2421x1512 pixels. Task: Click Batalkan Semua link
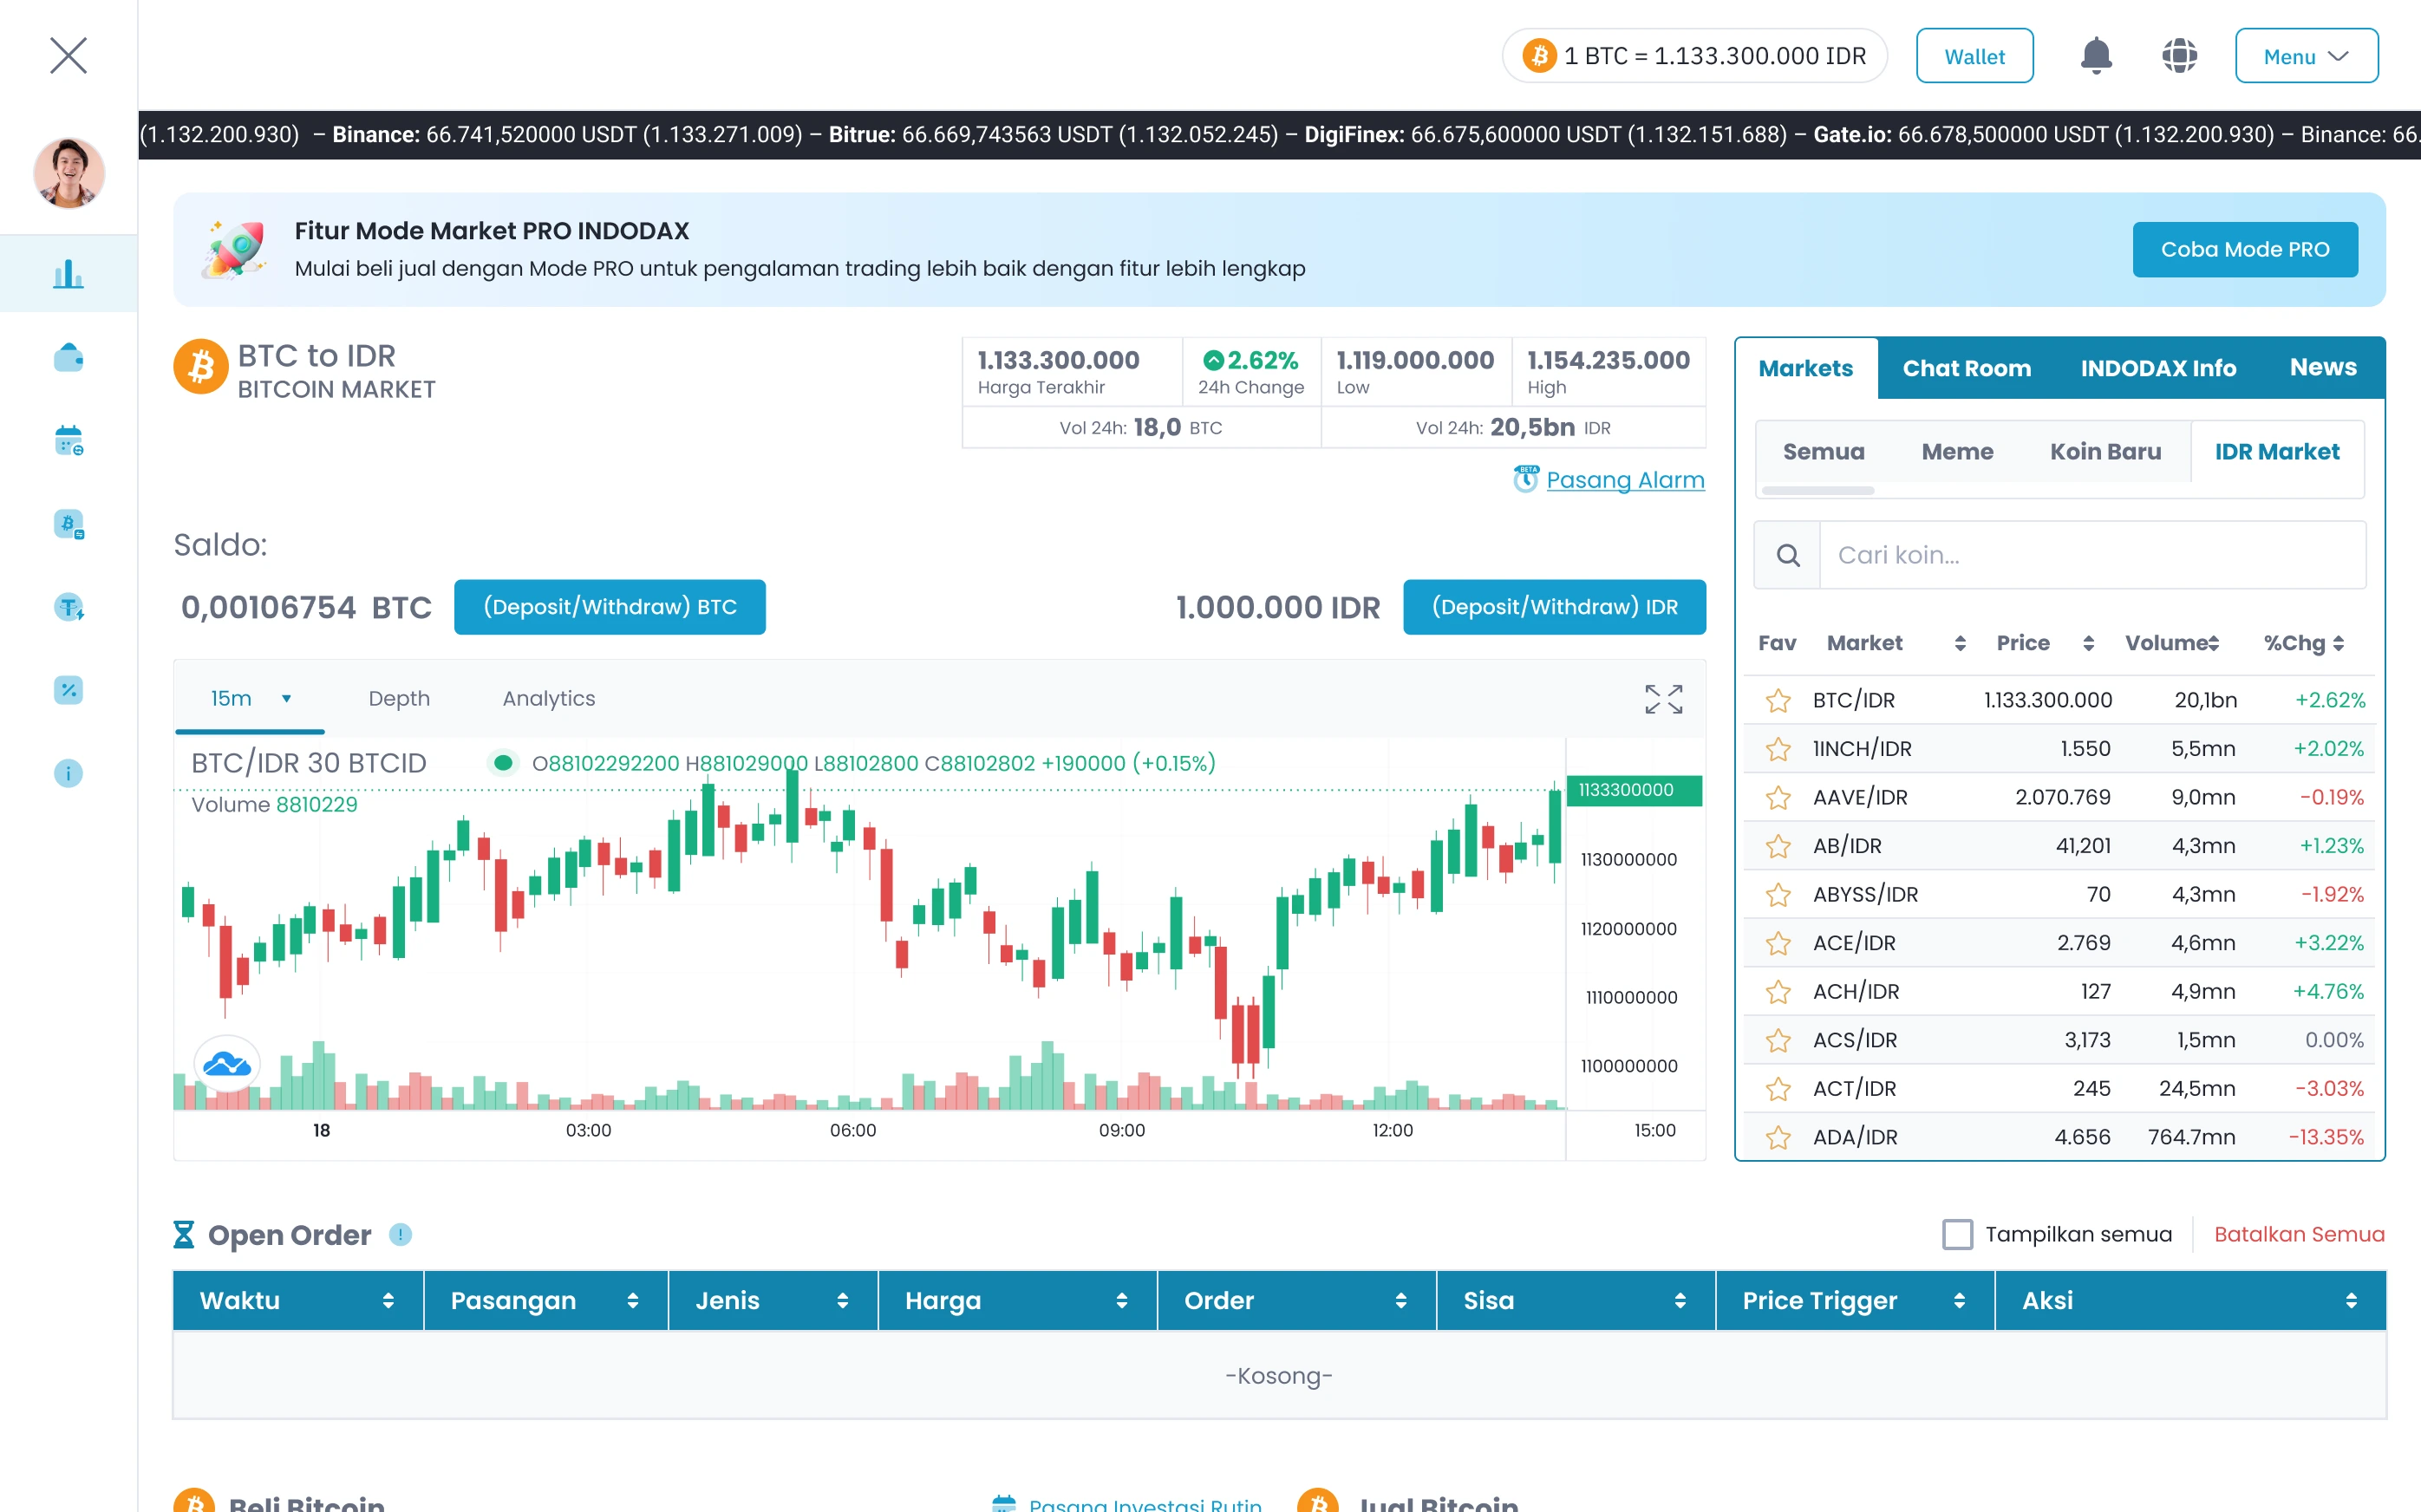point(2298,1234)
